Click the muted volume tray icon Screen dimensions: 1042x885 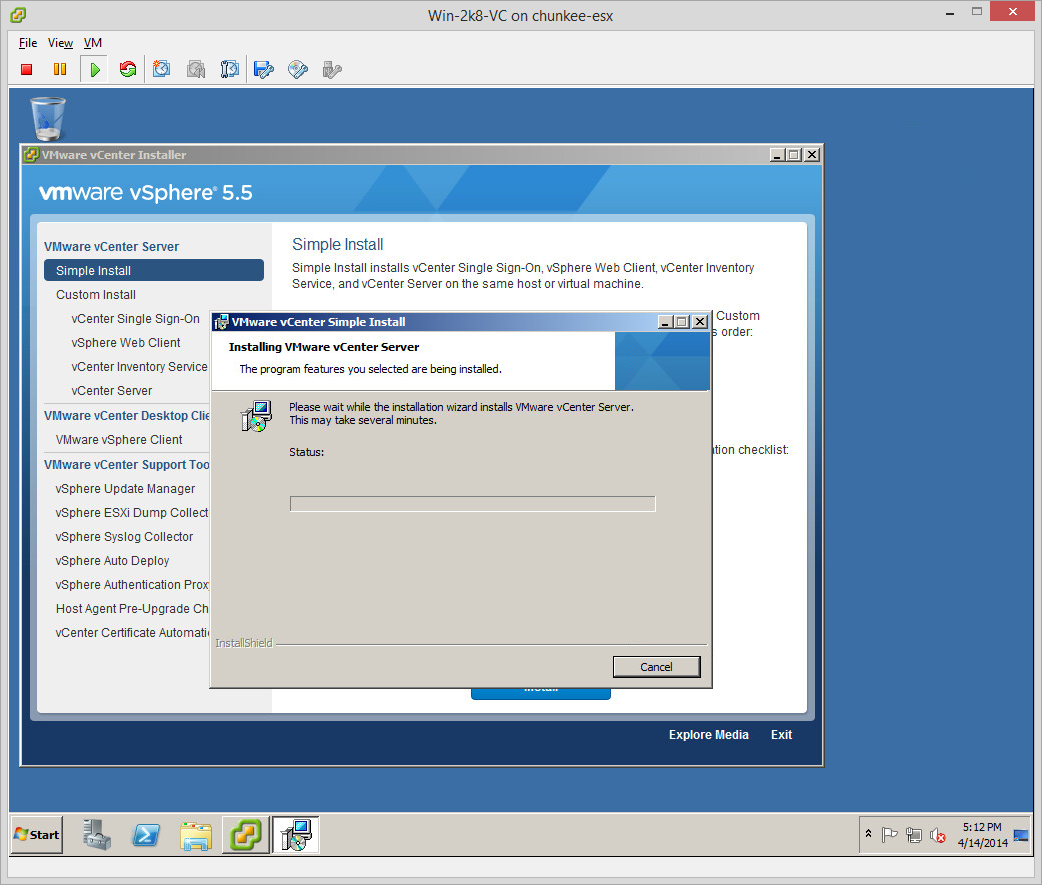pos(938,835)
